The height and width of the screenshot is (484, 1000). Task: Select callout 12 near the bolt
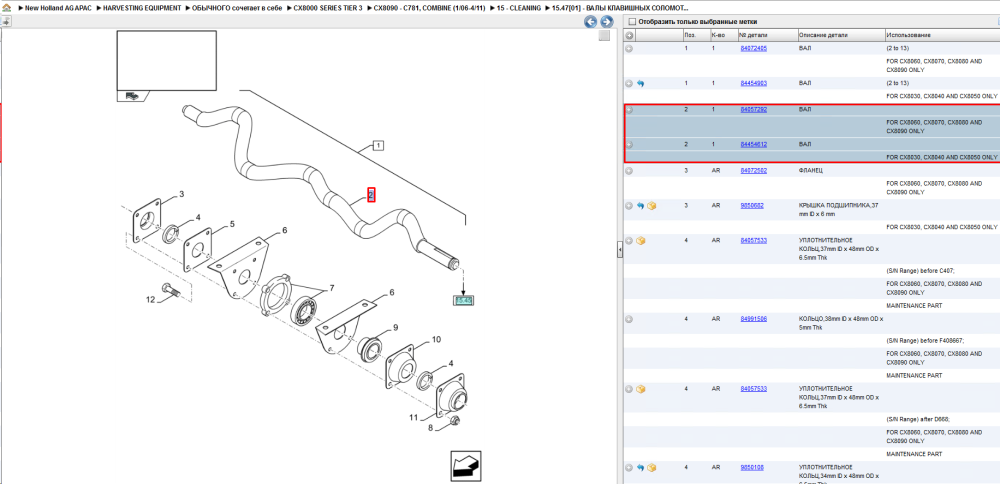(x=151, y=299)
